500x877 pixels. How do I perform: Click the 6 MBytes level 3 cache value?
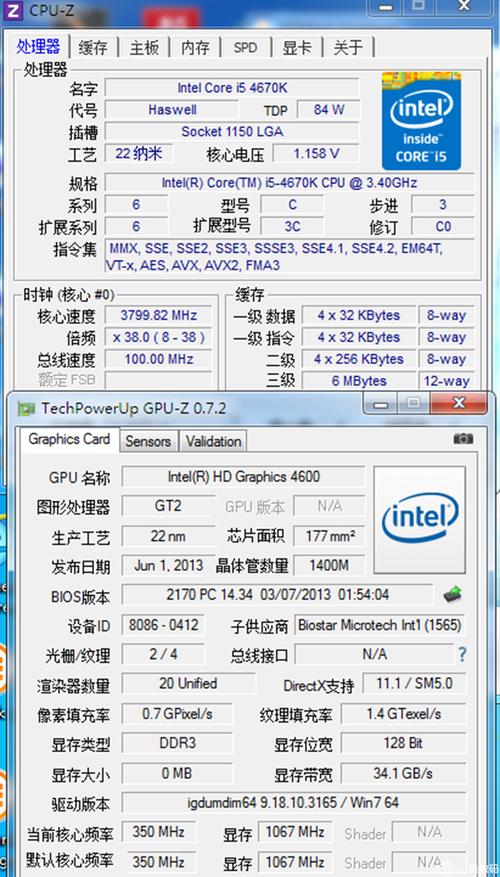[359, 381]
